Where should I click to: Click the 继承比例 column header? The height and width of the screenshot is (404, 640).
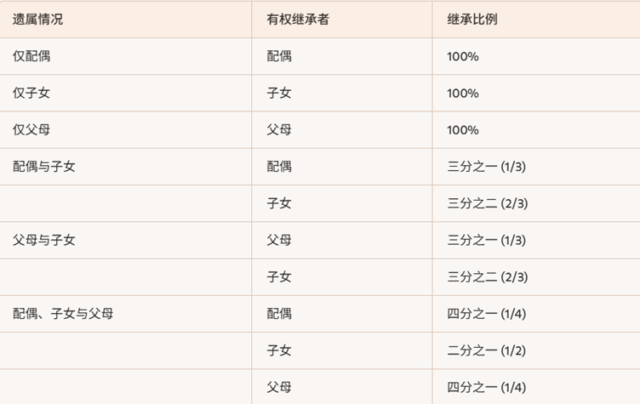(x=472, y=20)
